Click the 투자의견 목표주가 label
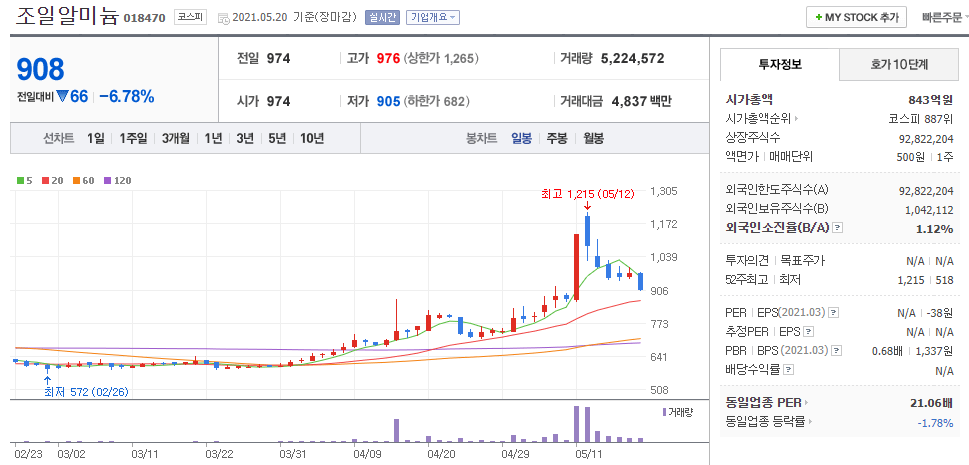This screenshot has height=465, width=969. (x=775, y=261)
